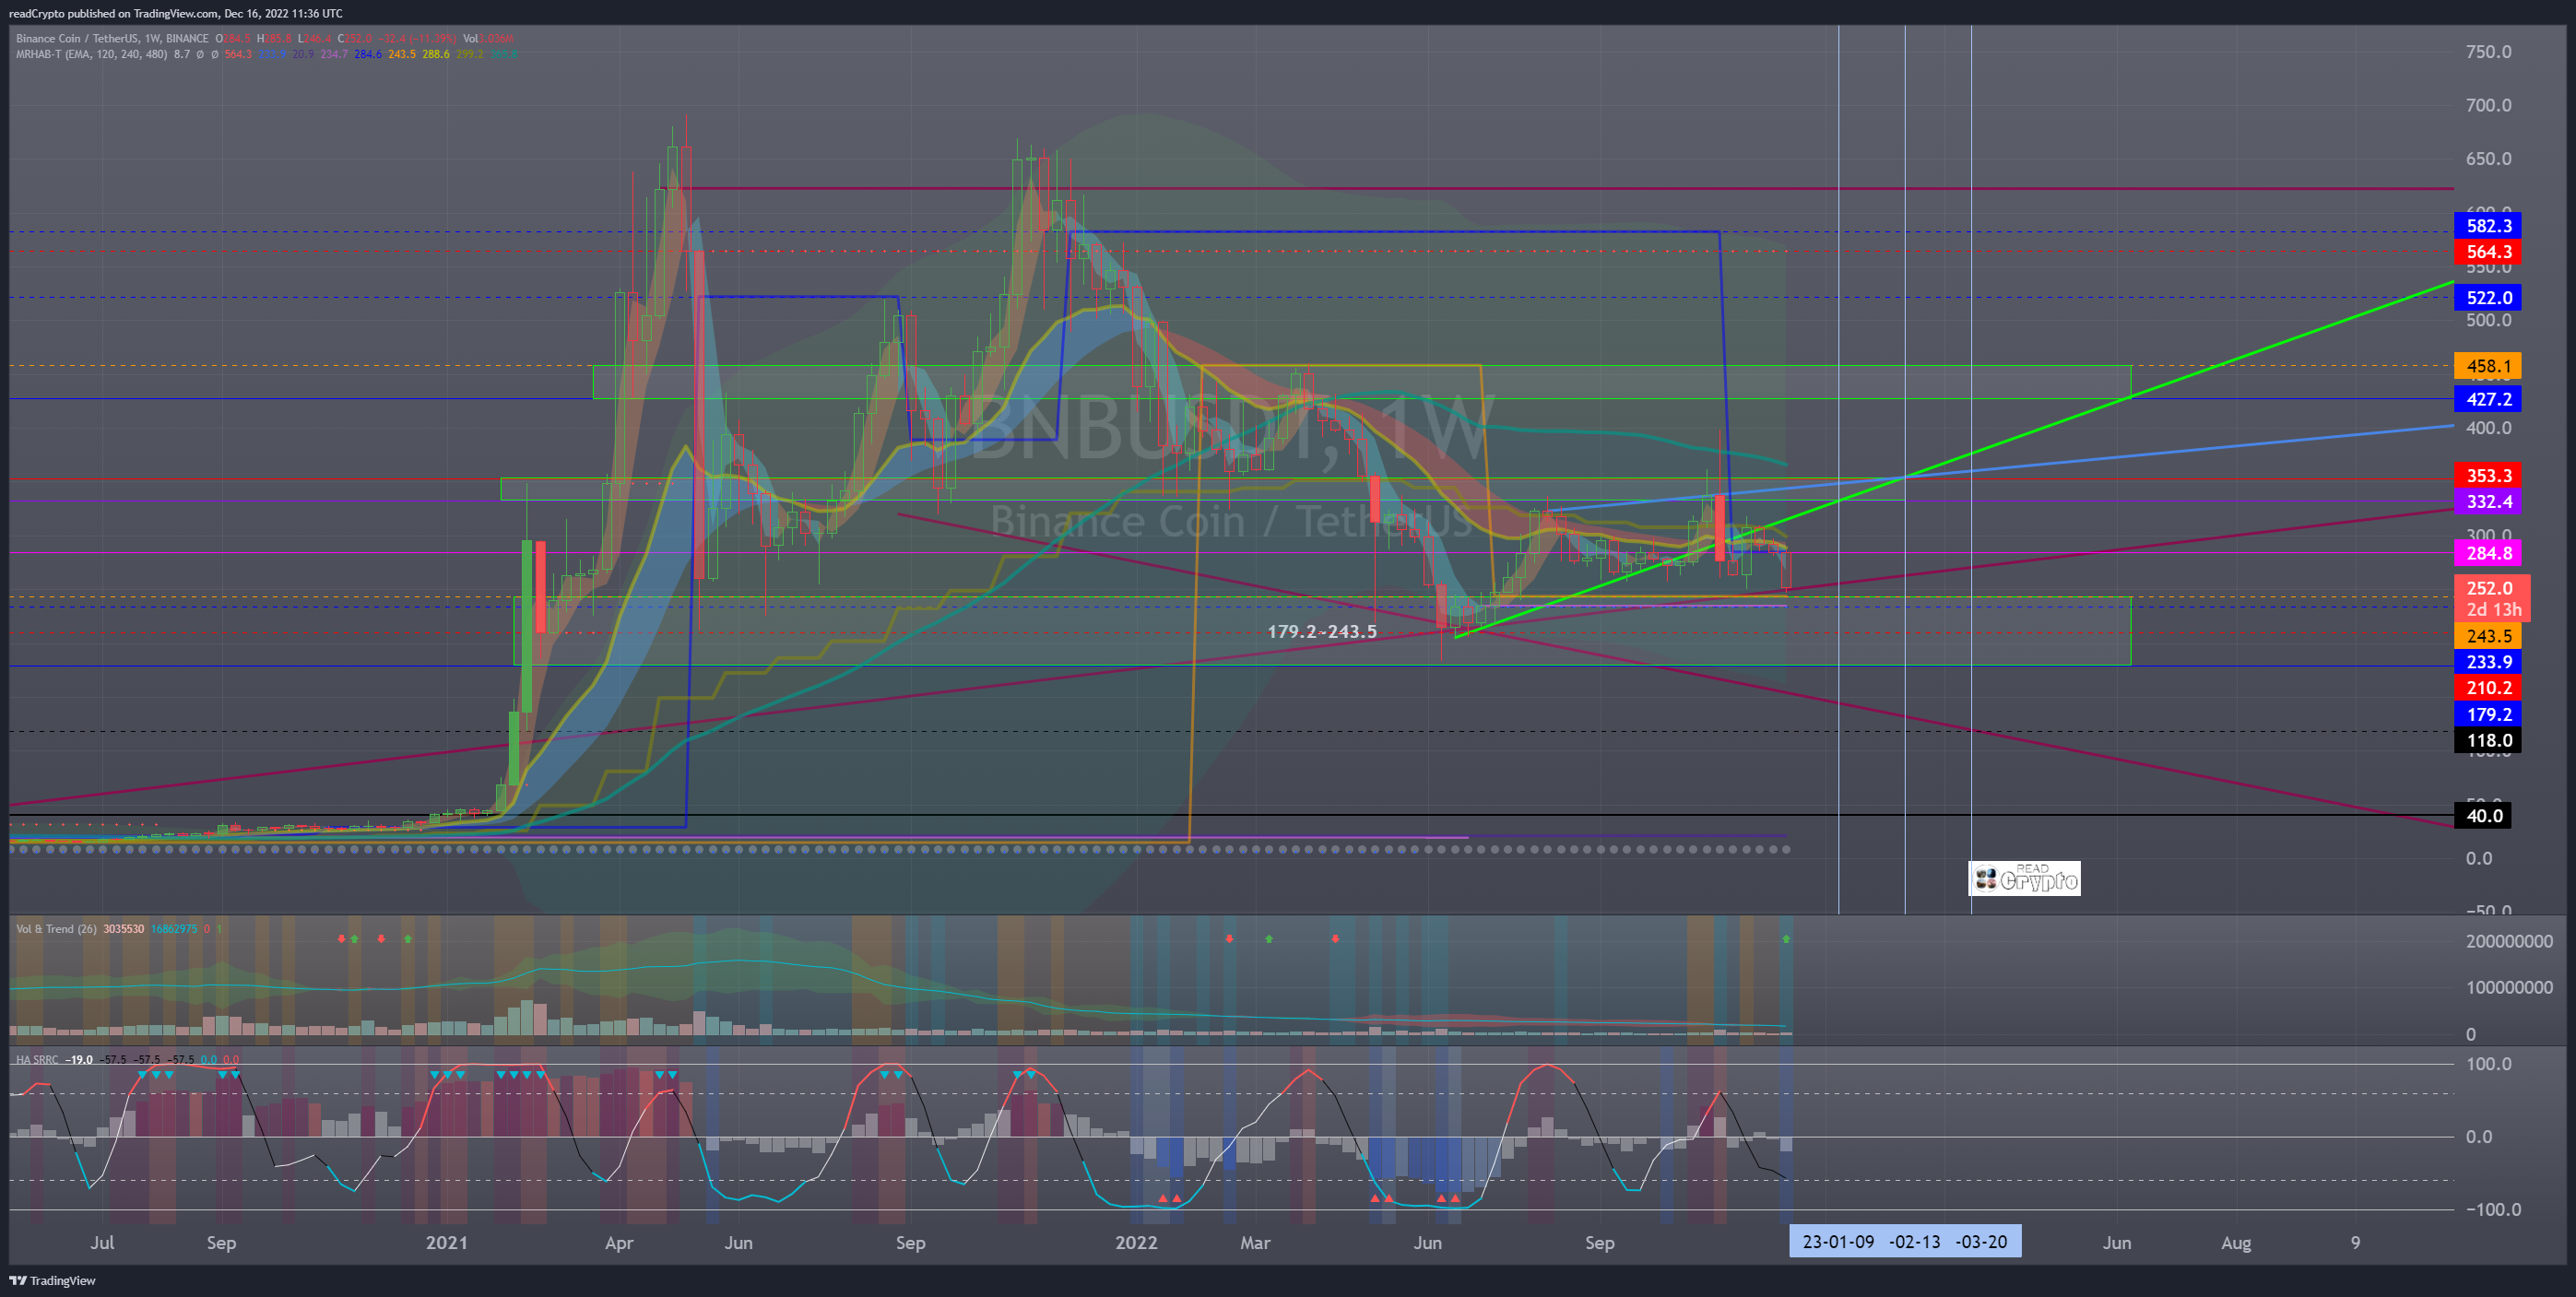
Task: Click the black 40.0 price label
Action: tap(2483, 816)
